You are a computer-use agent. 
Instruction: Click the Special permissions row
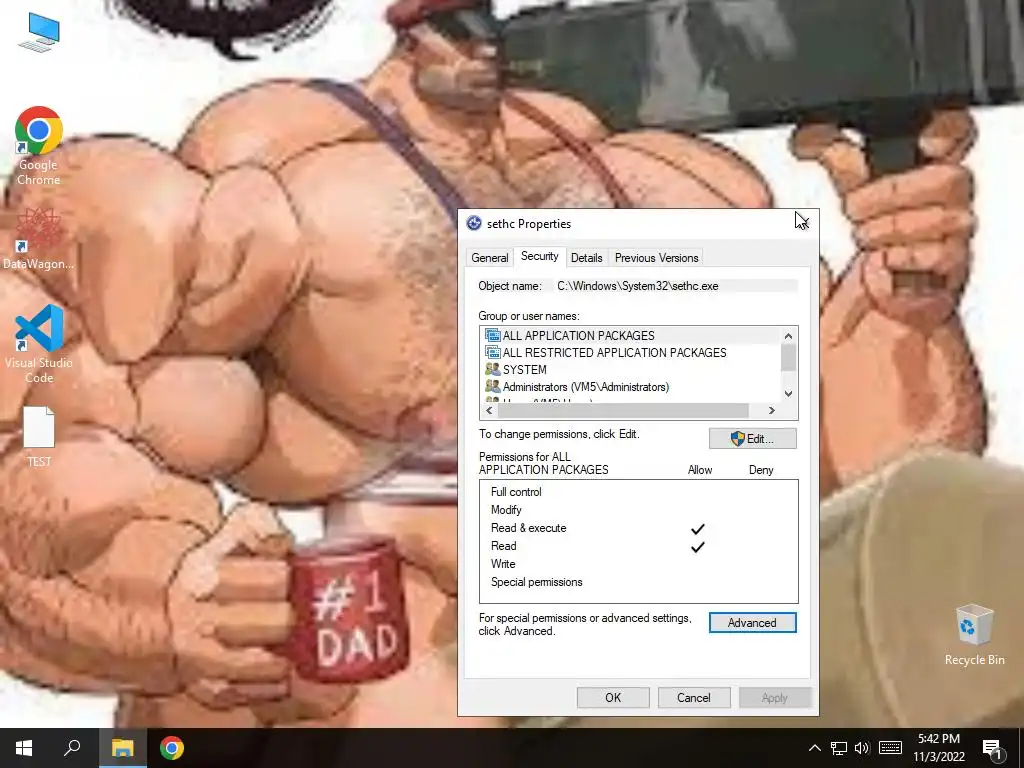pos(638,582)
